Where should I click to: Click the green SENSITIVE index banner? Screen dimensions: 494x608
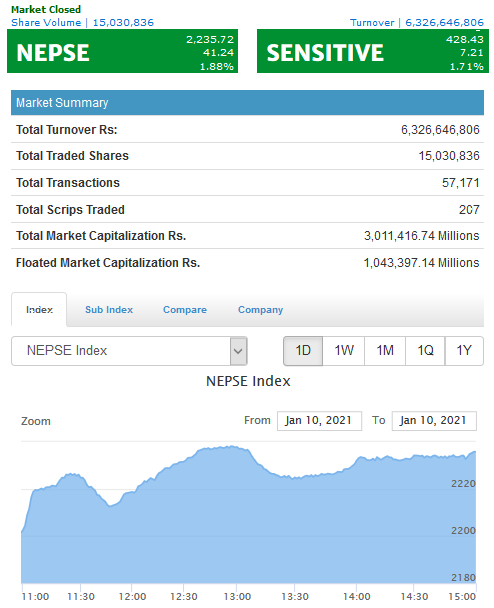coord(373,51)
